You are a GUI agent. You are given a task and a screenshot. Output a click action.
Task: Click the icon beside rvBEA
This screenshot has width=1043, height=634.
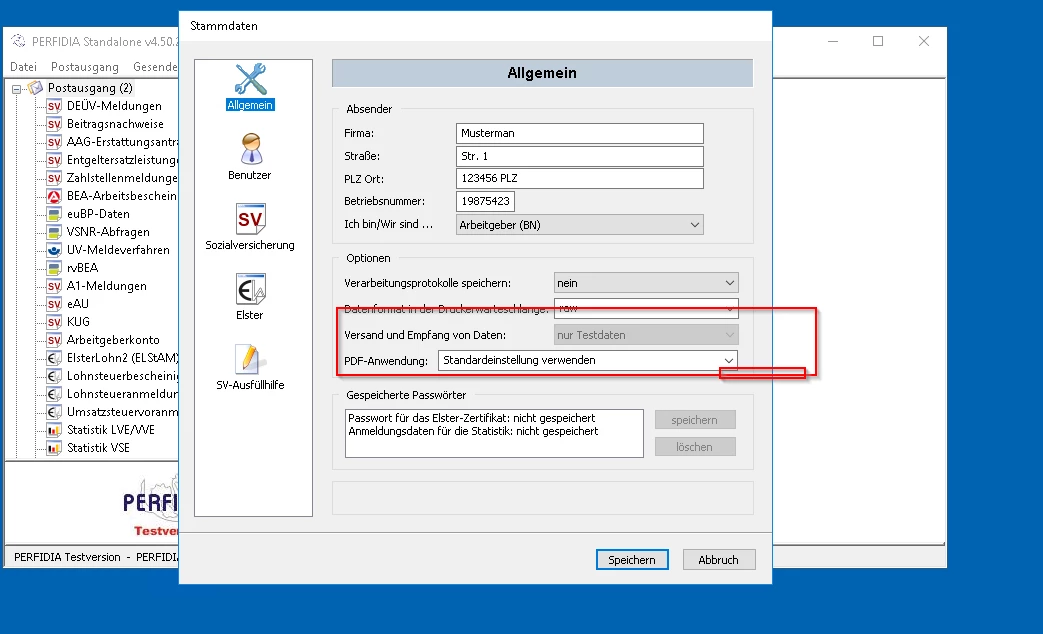[55, 268]
